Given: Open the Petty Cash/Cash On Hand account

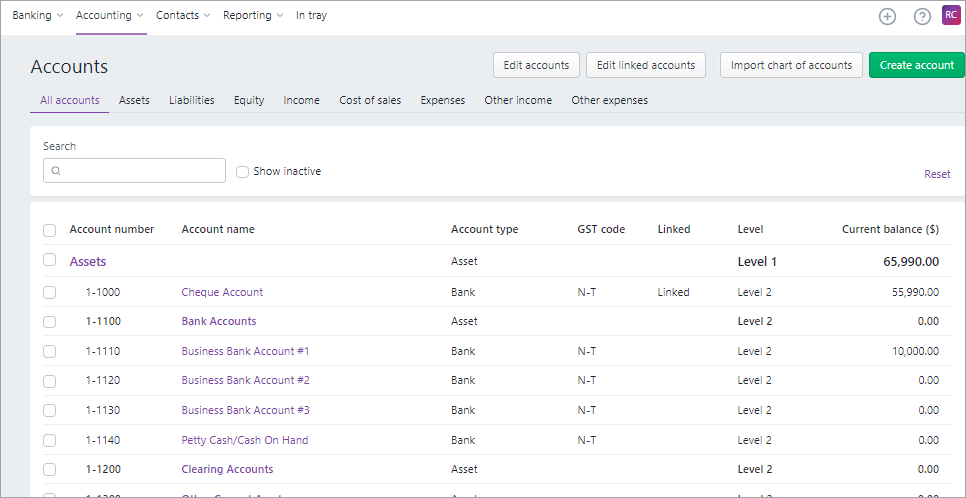Looking at the screenshot, I should 245,440.
